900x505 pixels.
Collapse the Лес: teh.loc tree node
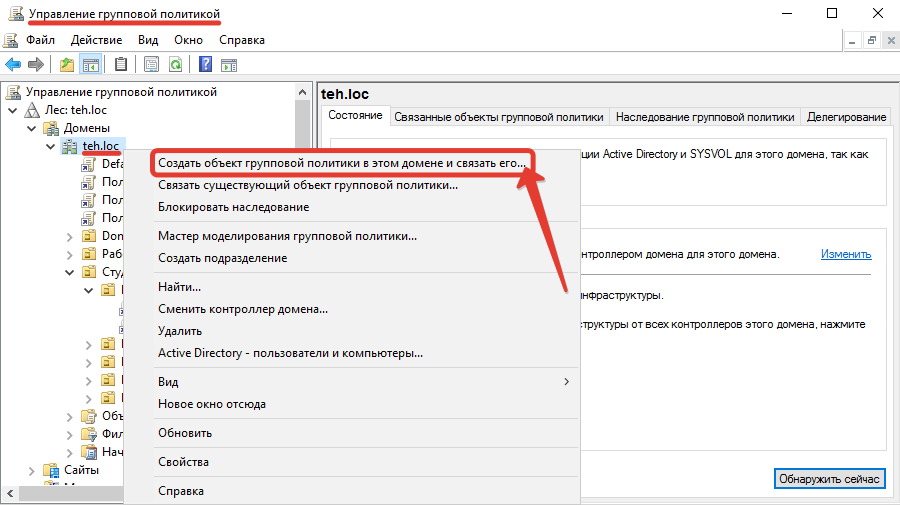pos(13,110)
